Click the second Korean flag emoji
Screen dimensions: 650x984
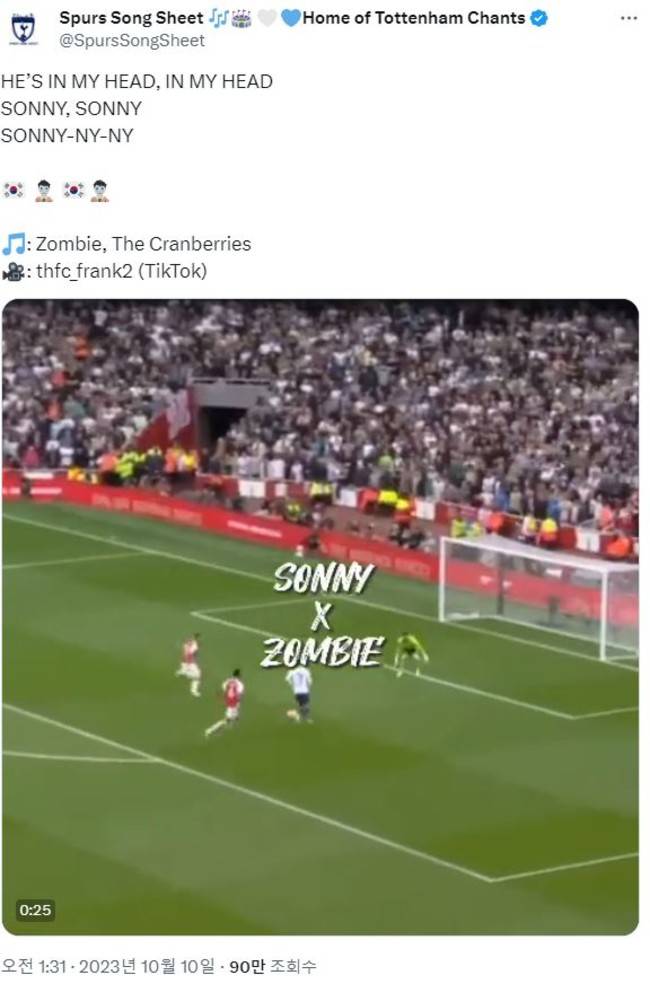click(x=73, y=190)
